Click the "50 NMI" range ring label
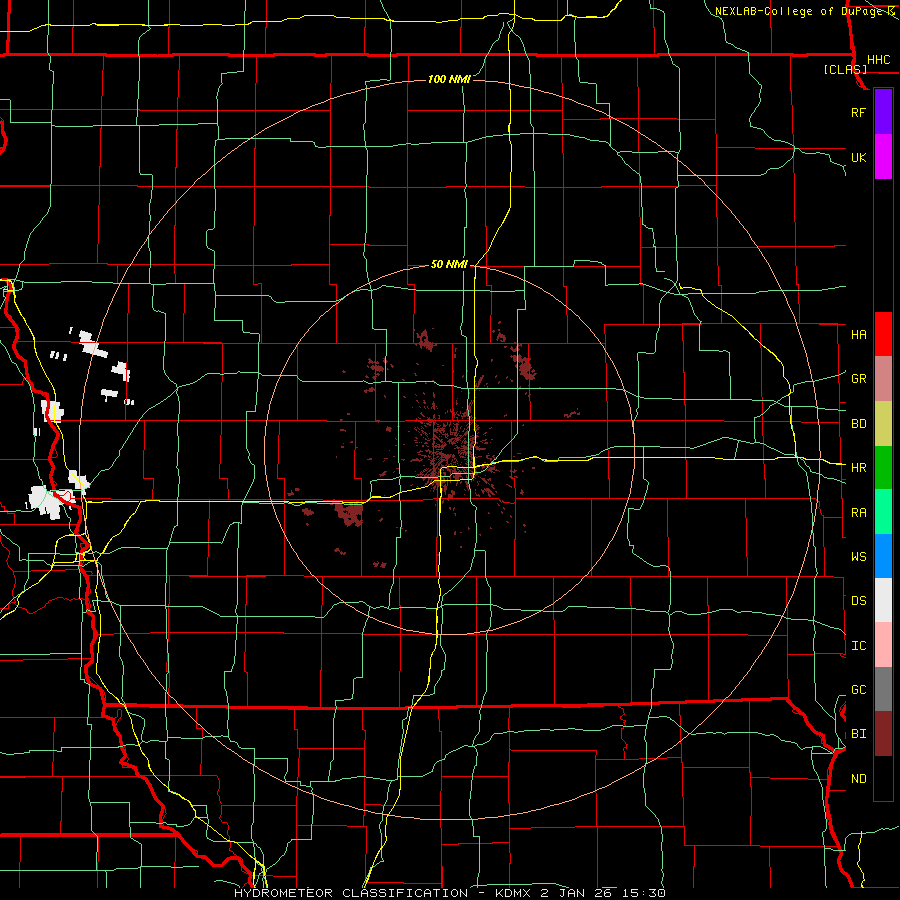Screen dimensions: 900x900 click(x=449, y=264)
